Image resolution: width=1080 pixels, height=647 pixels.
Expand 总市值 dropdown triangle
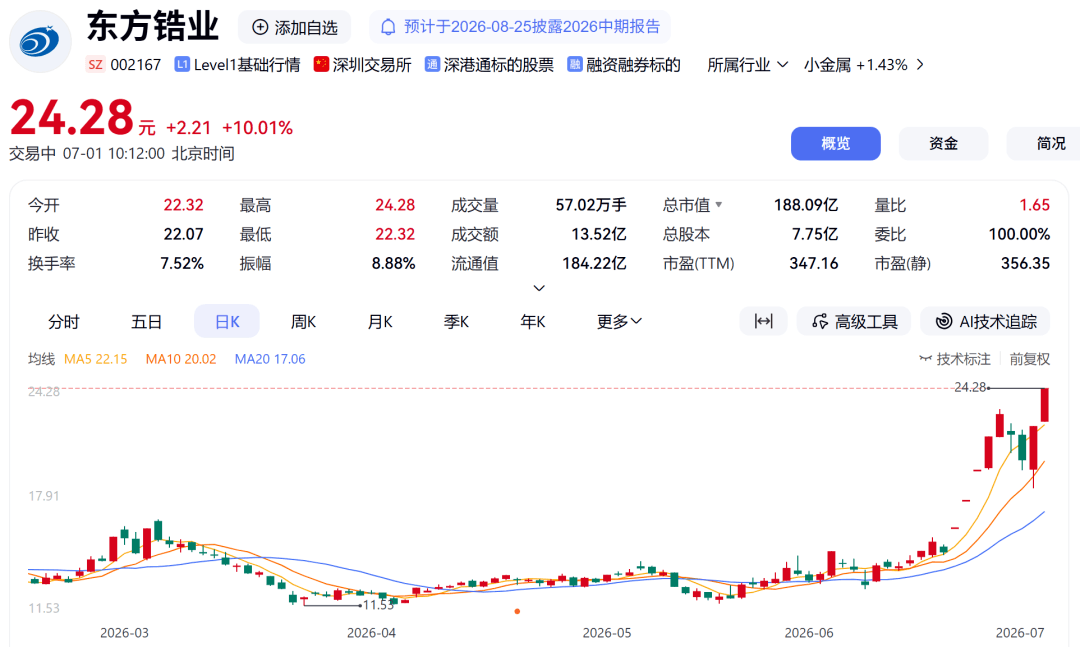[x=719, y=205]
